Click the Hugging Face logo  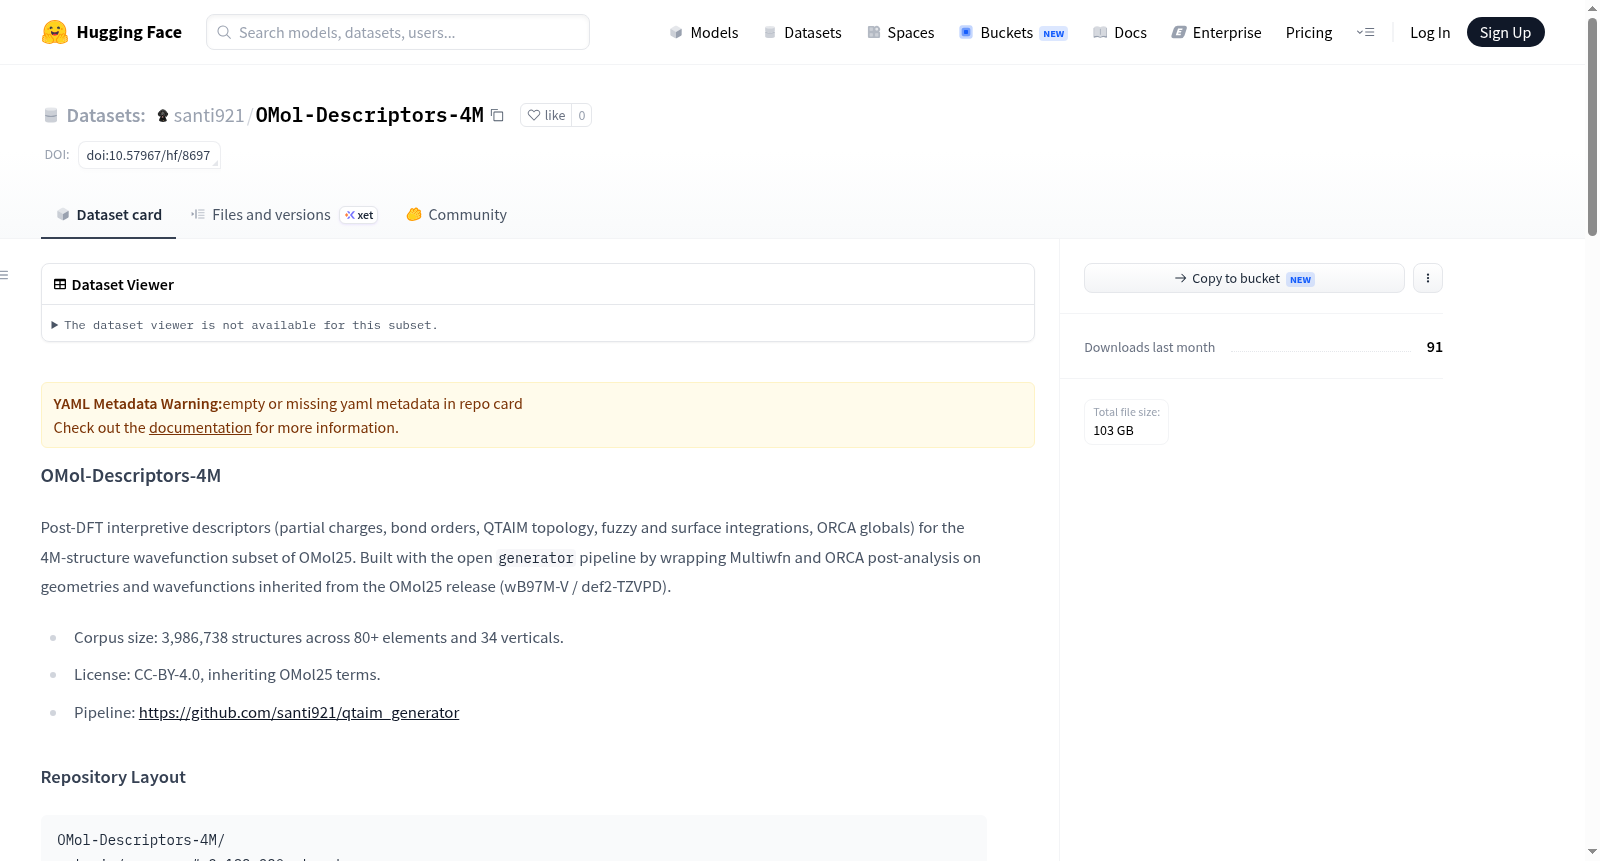pos(112,32)
